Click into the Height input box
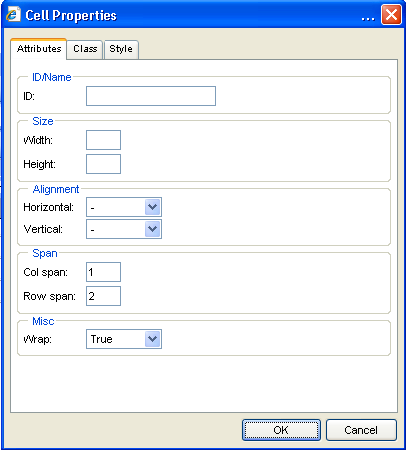The width and height of the screenshot is (406, 450). [x=103, y=164]
